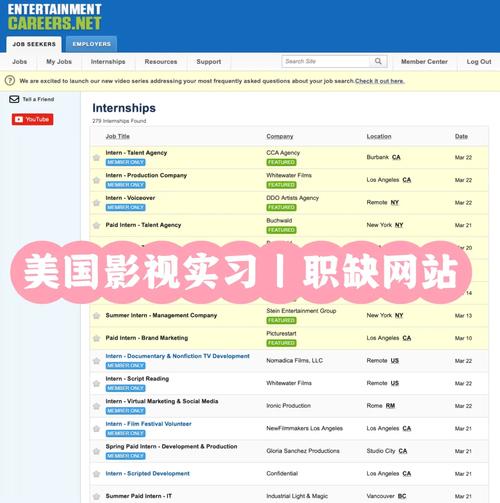Click company name Nomadica Films, LLC

click(x=295, y=361)
